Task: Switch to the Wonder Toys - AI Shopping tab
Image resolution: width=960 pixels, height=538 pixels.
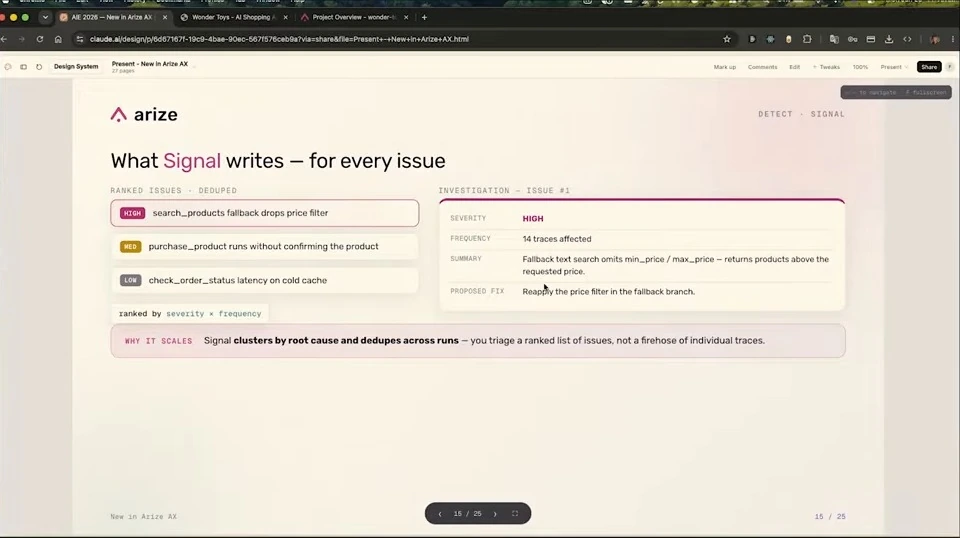Action: click(234, 17)
